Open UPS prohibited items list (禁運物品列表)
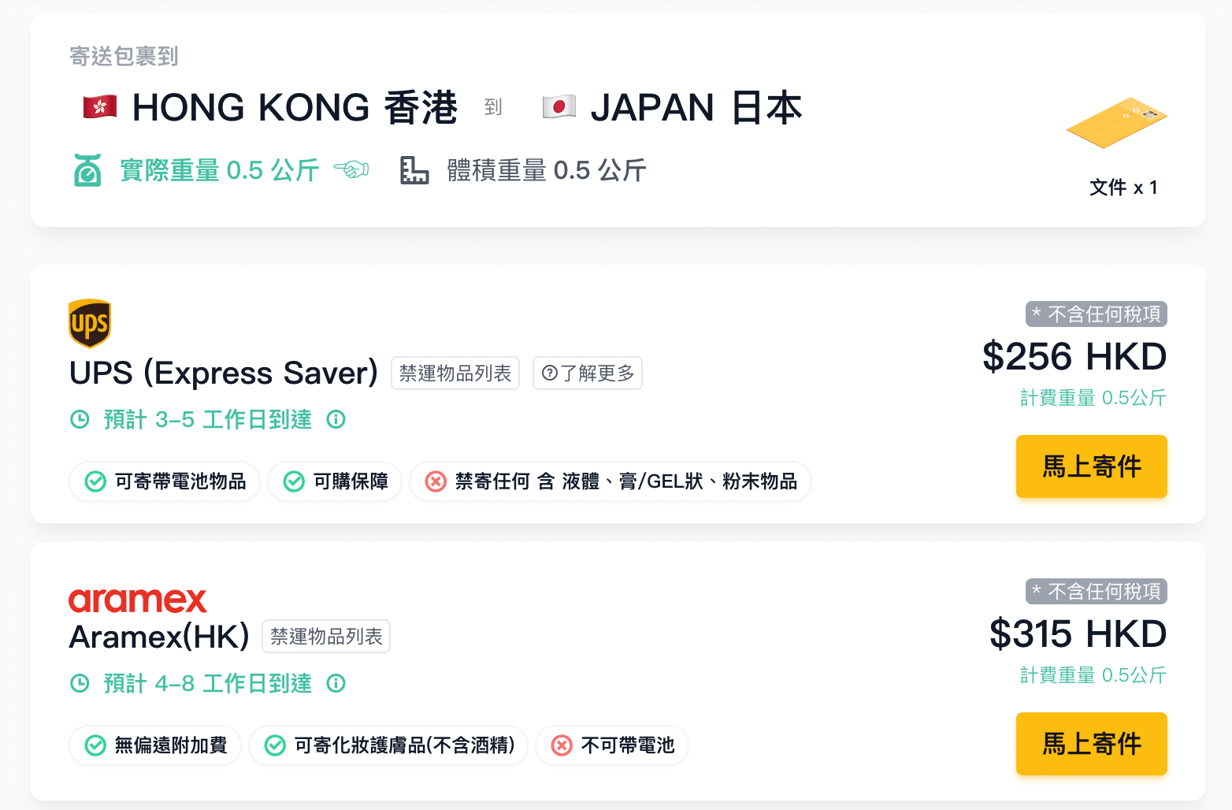The height and width of the screenshot is (810, 1232). tap(455, 373)
